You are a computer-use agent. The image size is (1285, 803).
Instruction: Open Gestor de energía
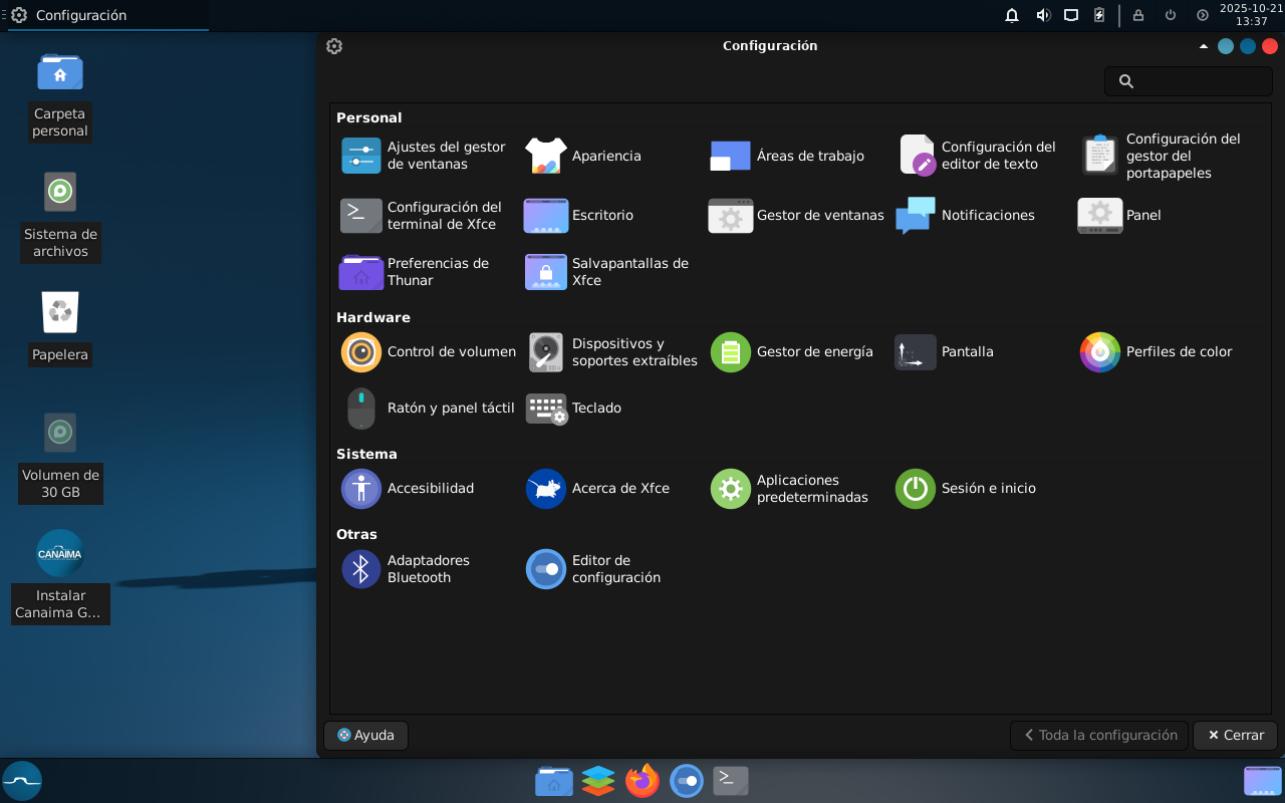coord(791,352)
